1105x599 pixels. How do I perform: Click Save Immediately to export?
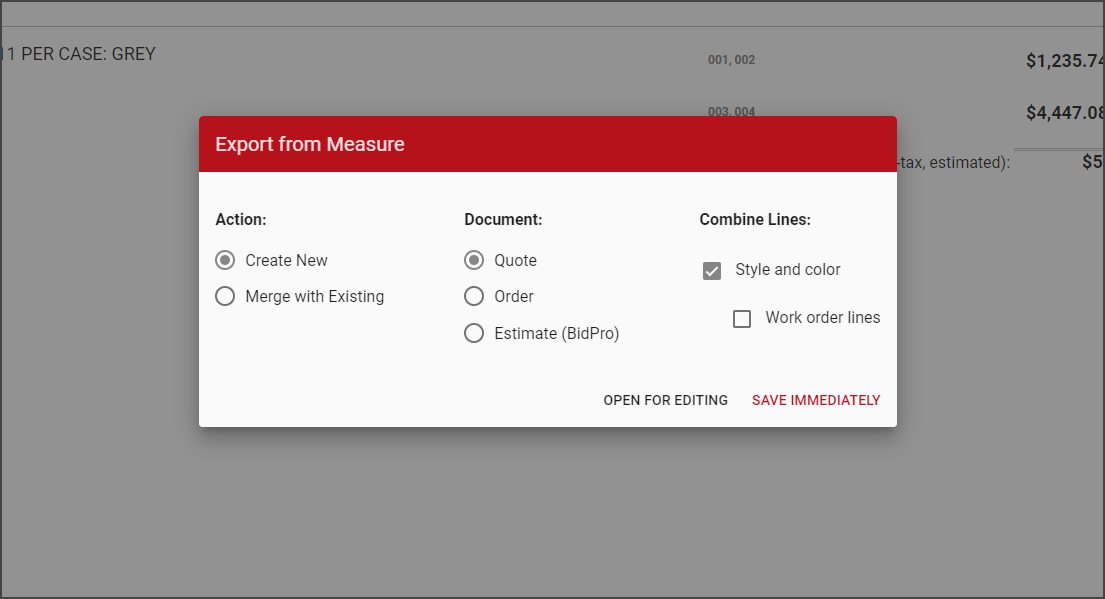[816, 400]
